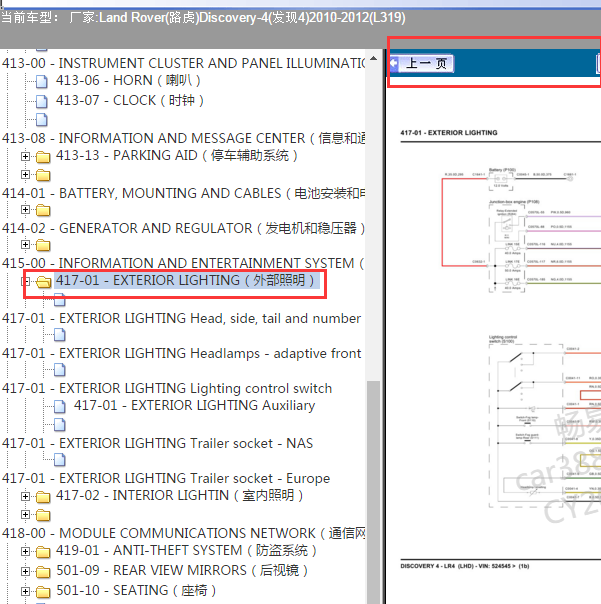Open the 413-06 HORN document icon

coord(42,81)
